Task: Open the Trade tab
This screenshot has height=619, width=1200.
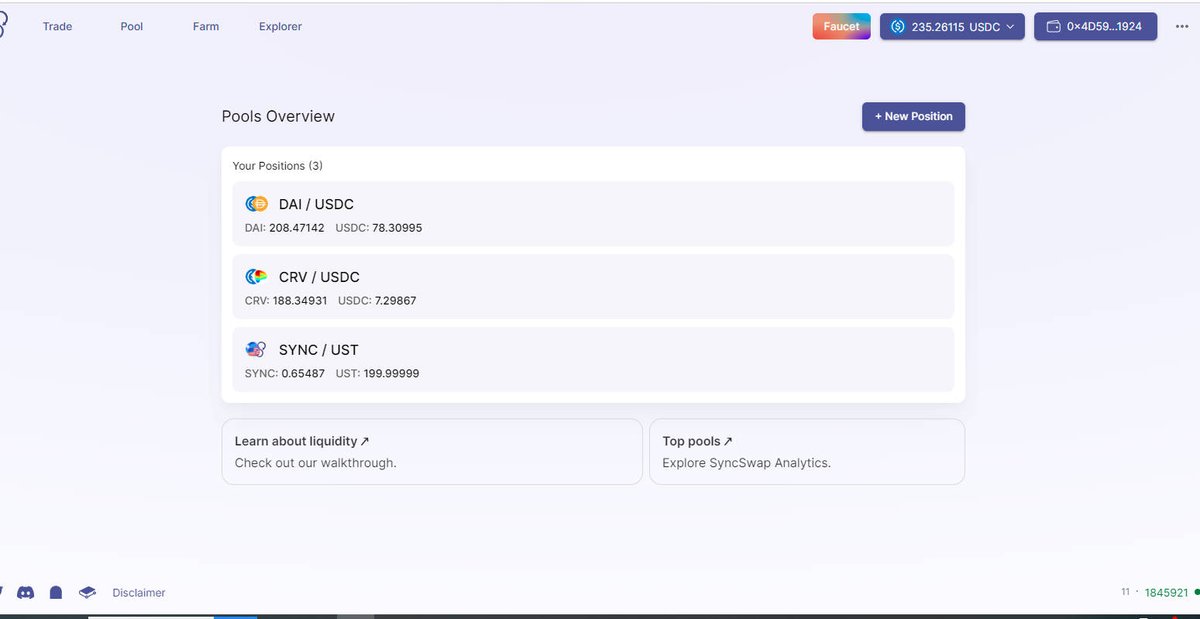Action: [x=57, y=26]
